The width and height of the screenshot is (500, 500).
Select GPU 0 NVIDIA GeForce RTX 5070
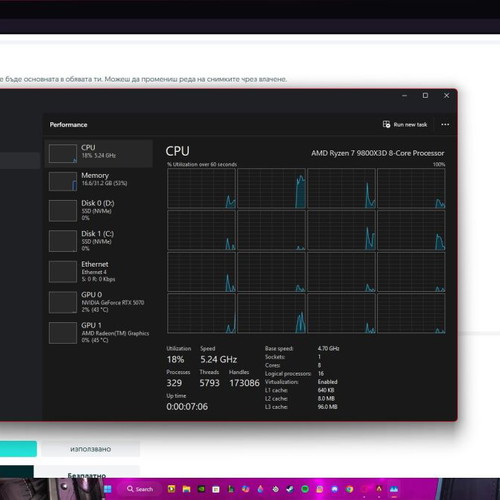coord(99,302)
